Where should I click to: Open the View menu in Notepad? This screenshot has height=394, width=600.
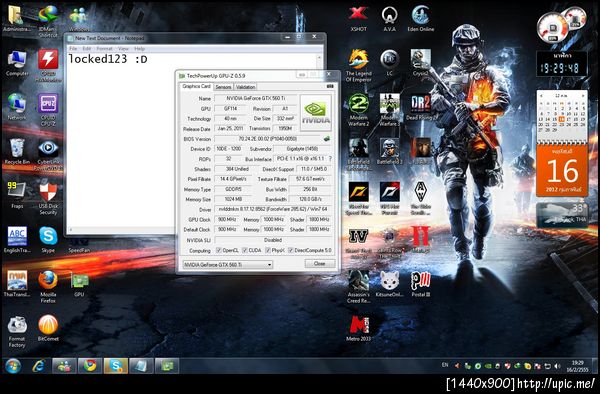123,49
